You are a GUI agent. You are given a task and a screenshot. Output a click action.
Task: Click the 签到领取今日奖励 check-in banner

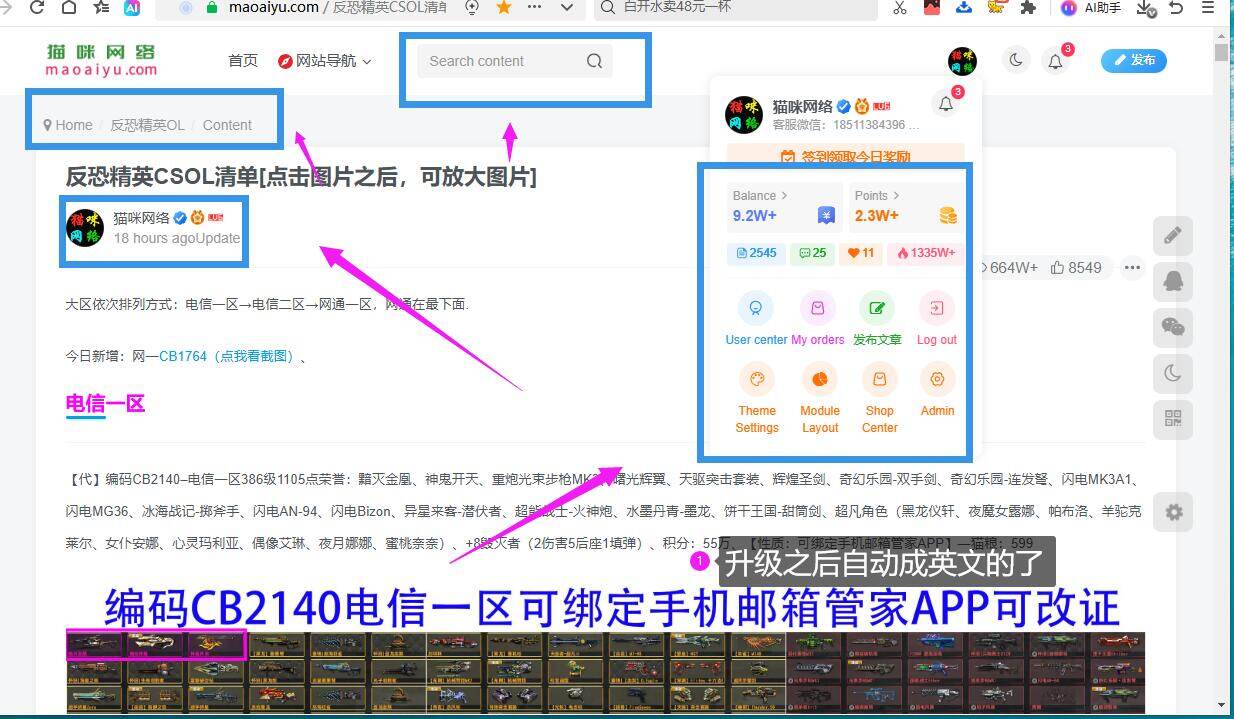coord(846,156)
